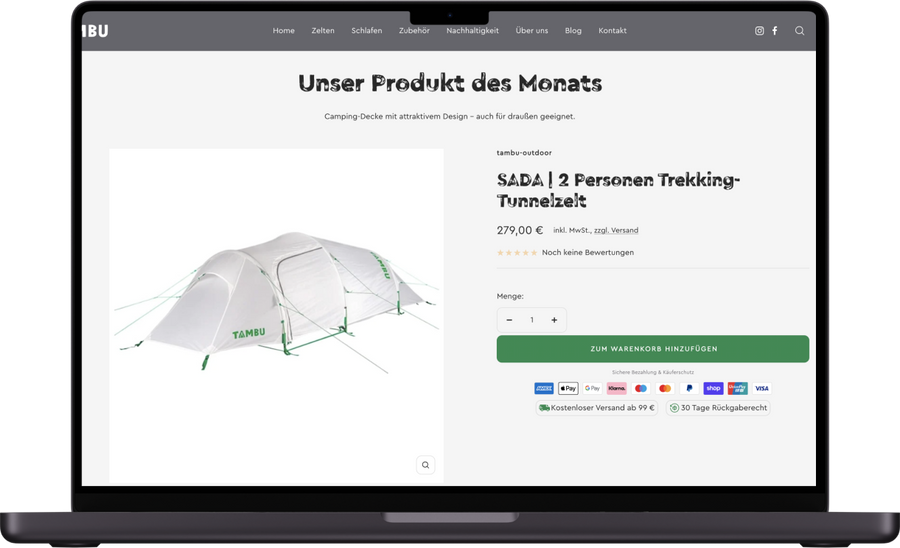Open site search with magnifier icon
Screen dimensions: 900x548
point(800,31)
